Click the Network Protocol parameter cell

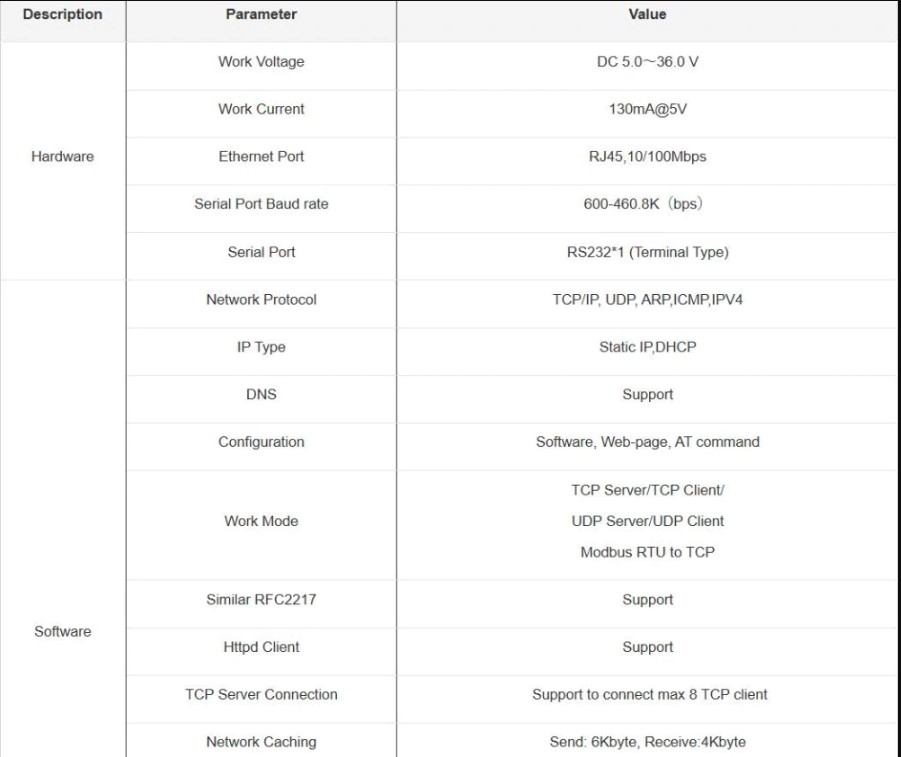click(x=261, y=300)
